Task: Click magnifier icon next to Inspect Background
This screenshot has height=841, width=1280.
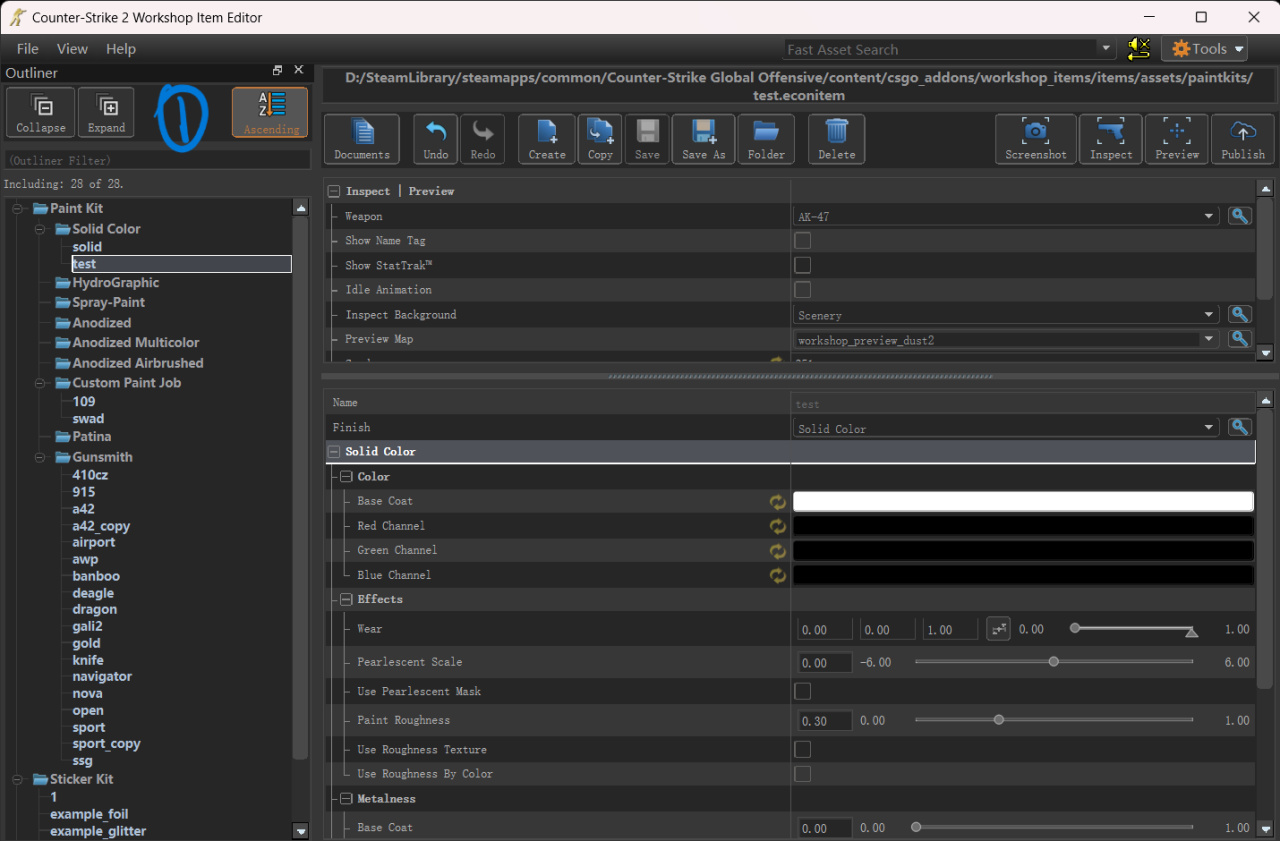Action: click(1240, 315)
